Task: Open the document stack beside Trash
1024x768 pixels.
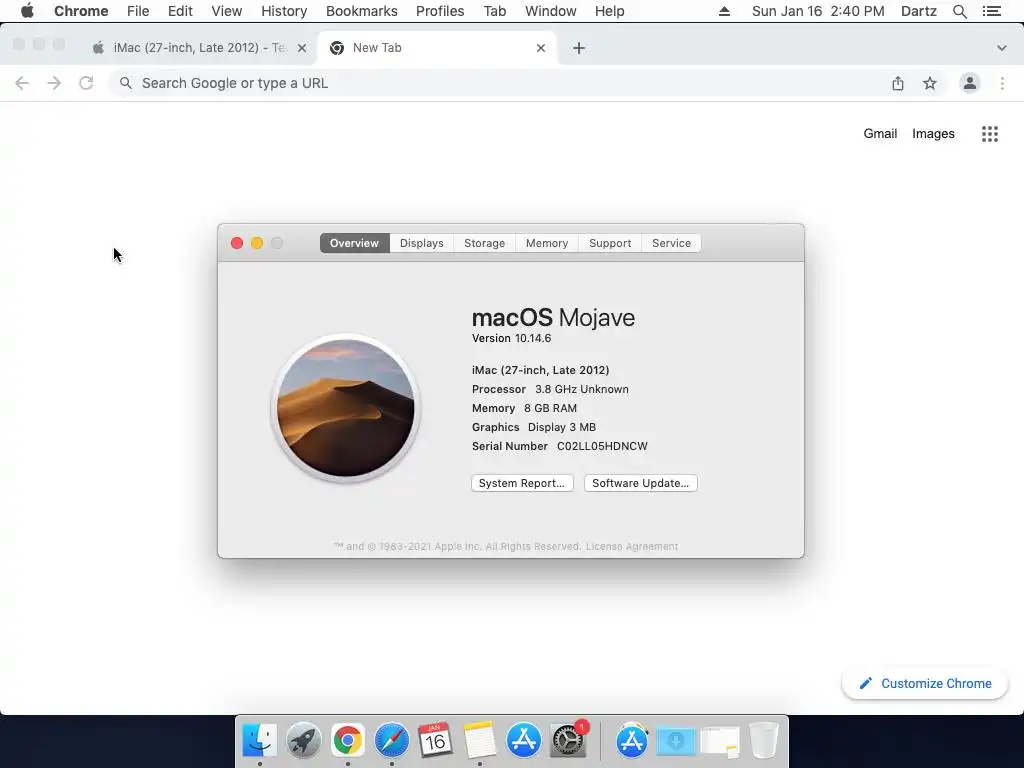Action: click(720, 741)
